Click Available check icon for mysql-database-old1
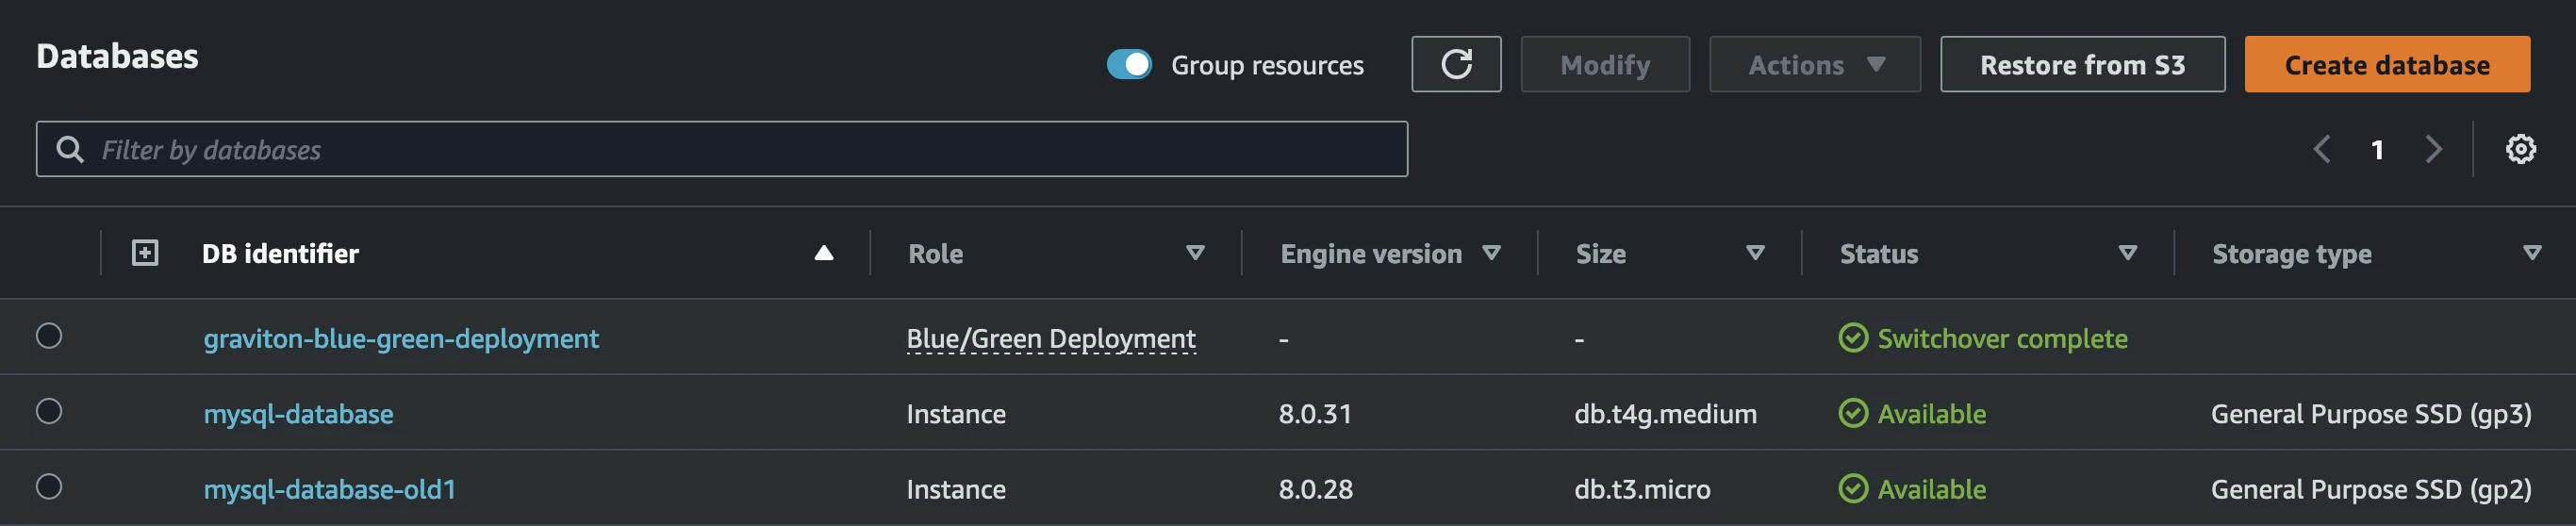 pos(1853,488)
